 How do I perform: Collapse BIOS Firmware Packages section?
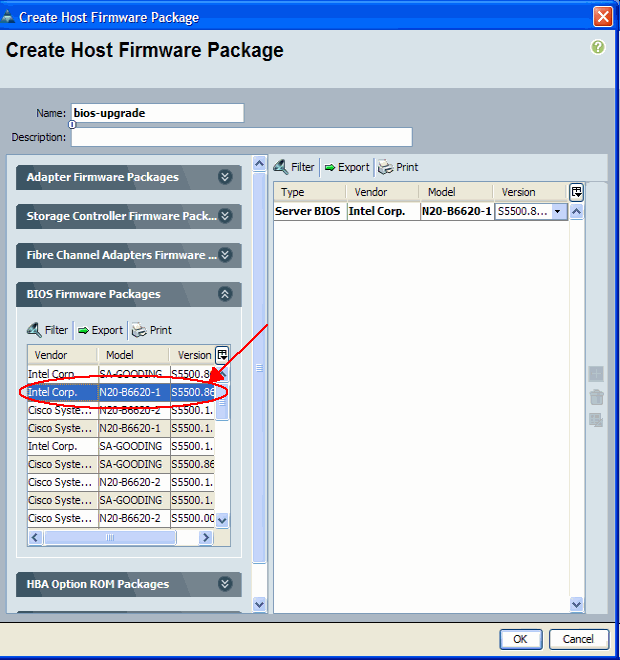(x=225, y=294)
